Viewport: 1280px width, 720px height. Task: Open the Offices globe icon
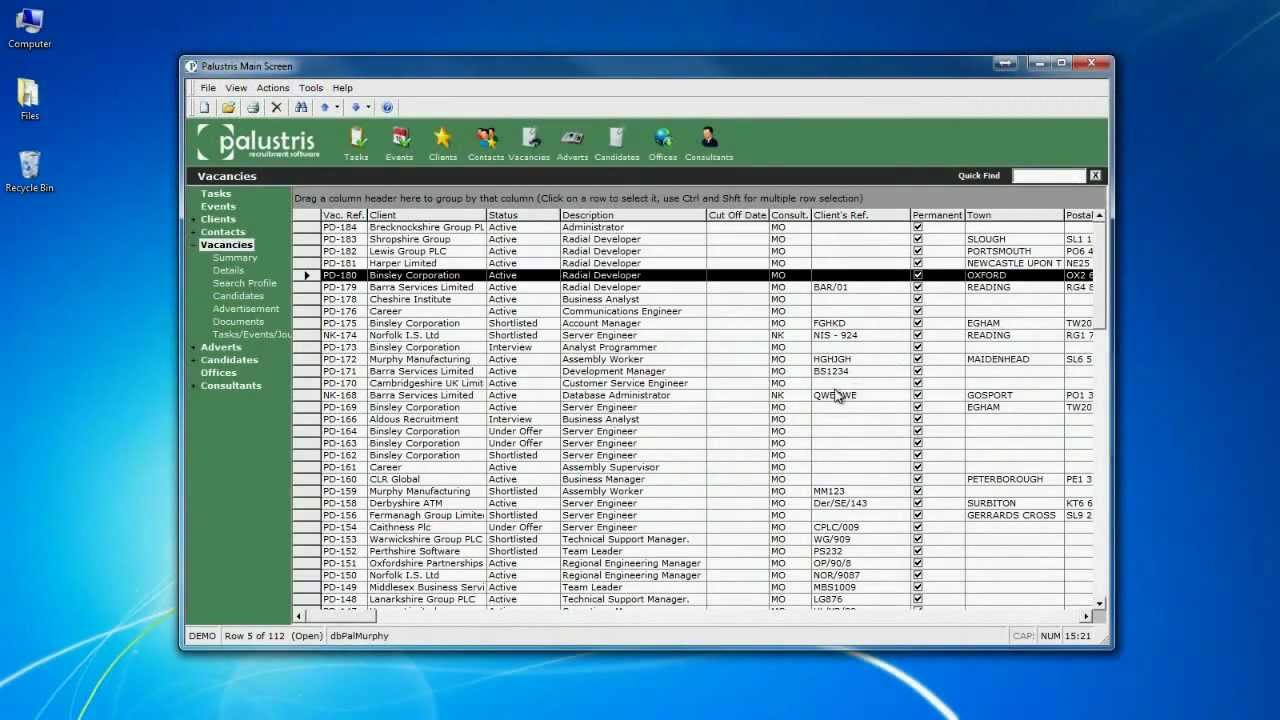(x=663, y=143)
